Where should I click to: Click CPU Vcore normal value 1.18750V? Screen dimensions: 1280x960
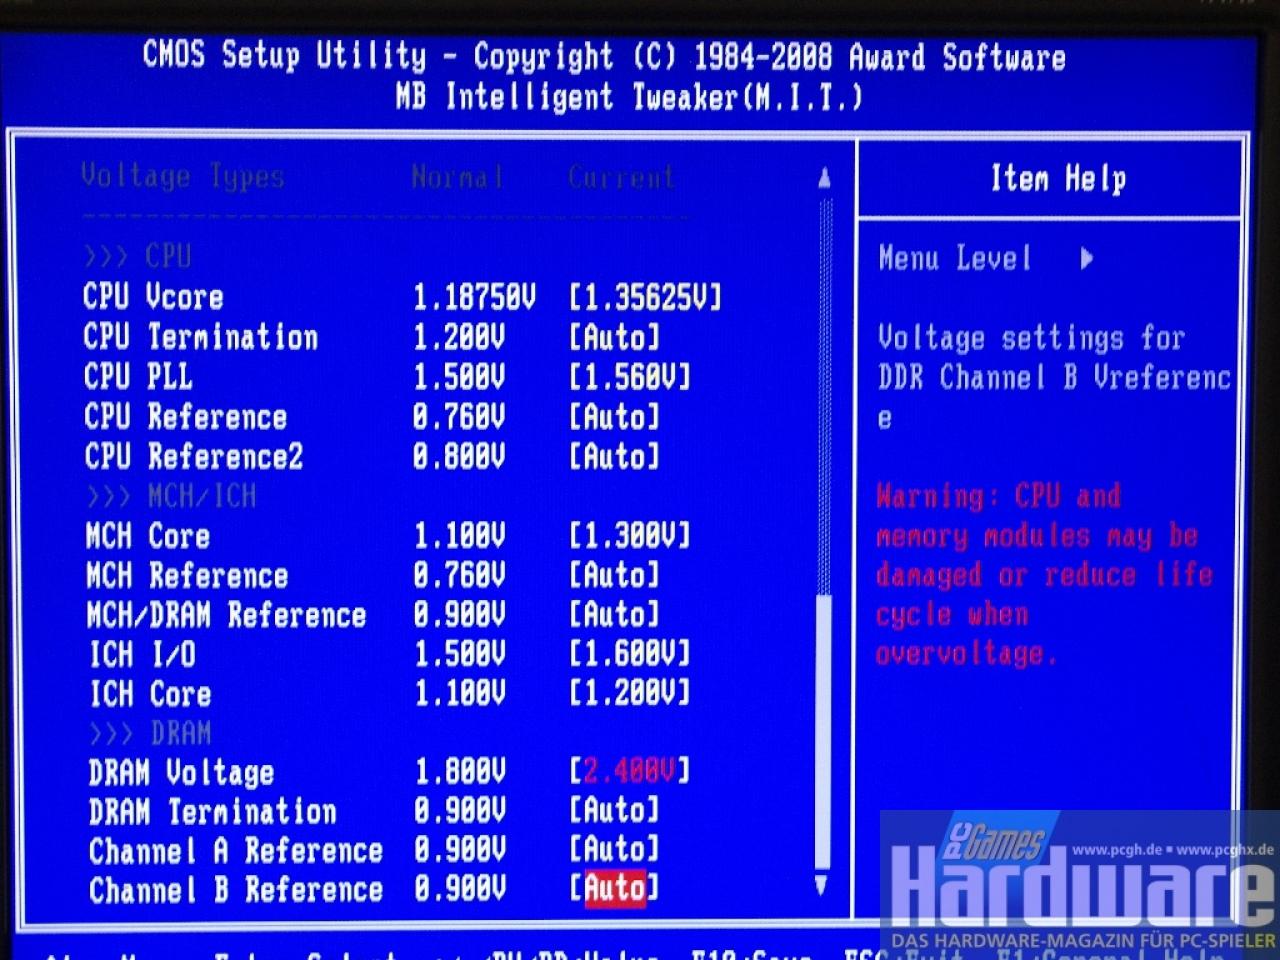[474, 297]
